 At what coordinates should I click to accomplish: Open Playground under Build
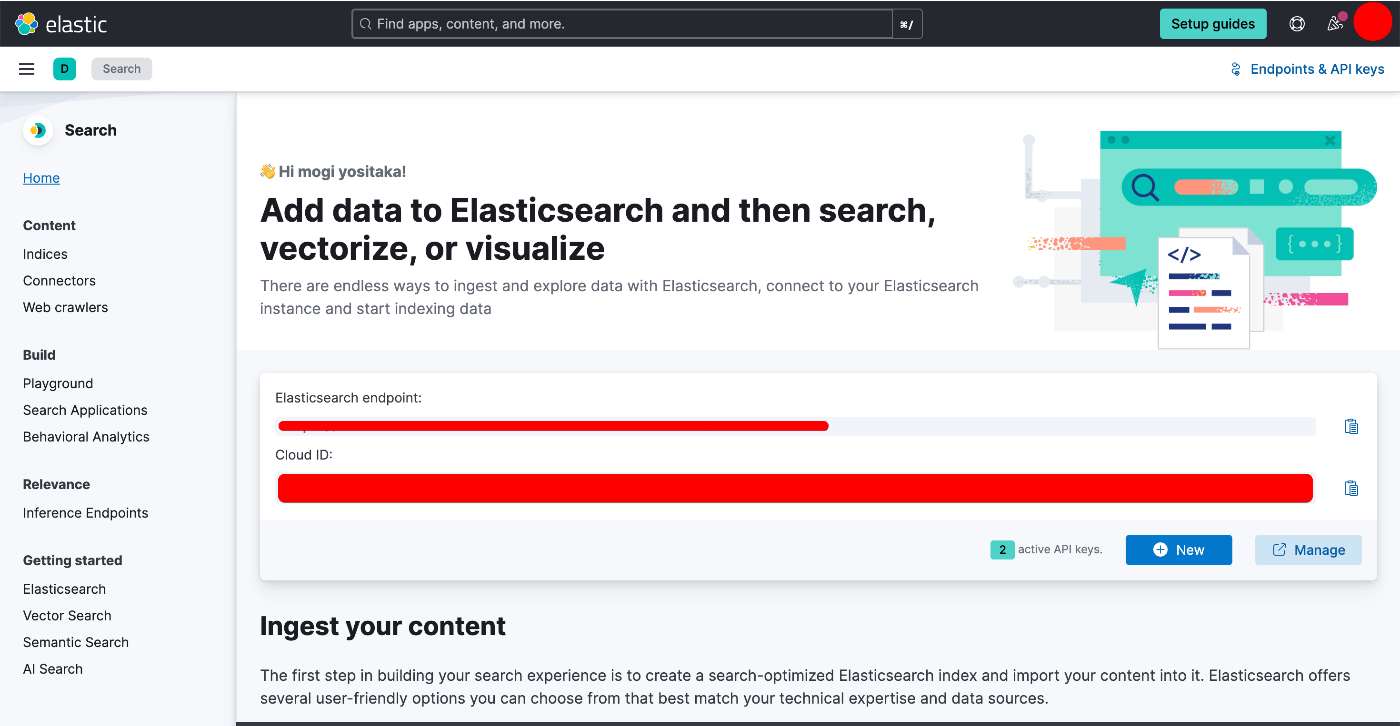click(58, 383)
